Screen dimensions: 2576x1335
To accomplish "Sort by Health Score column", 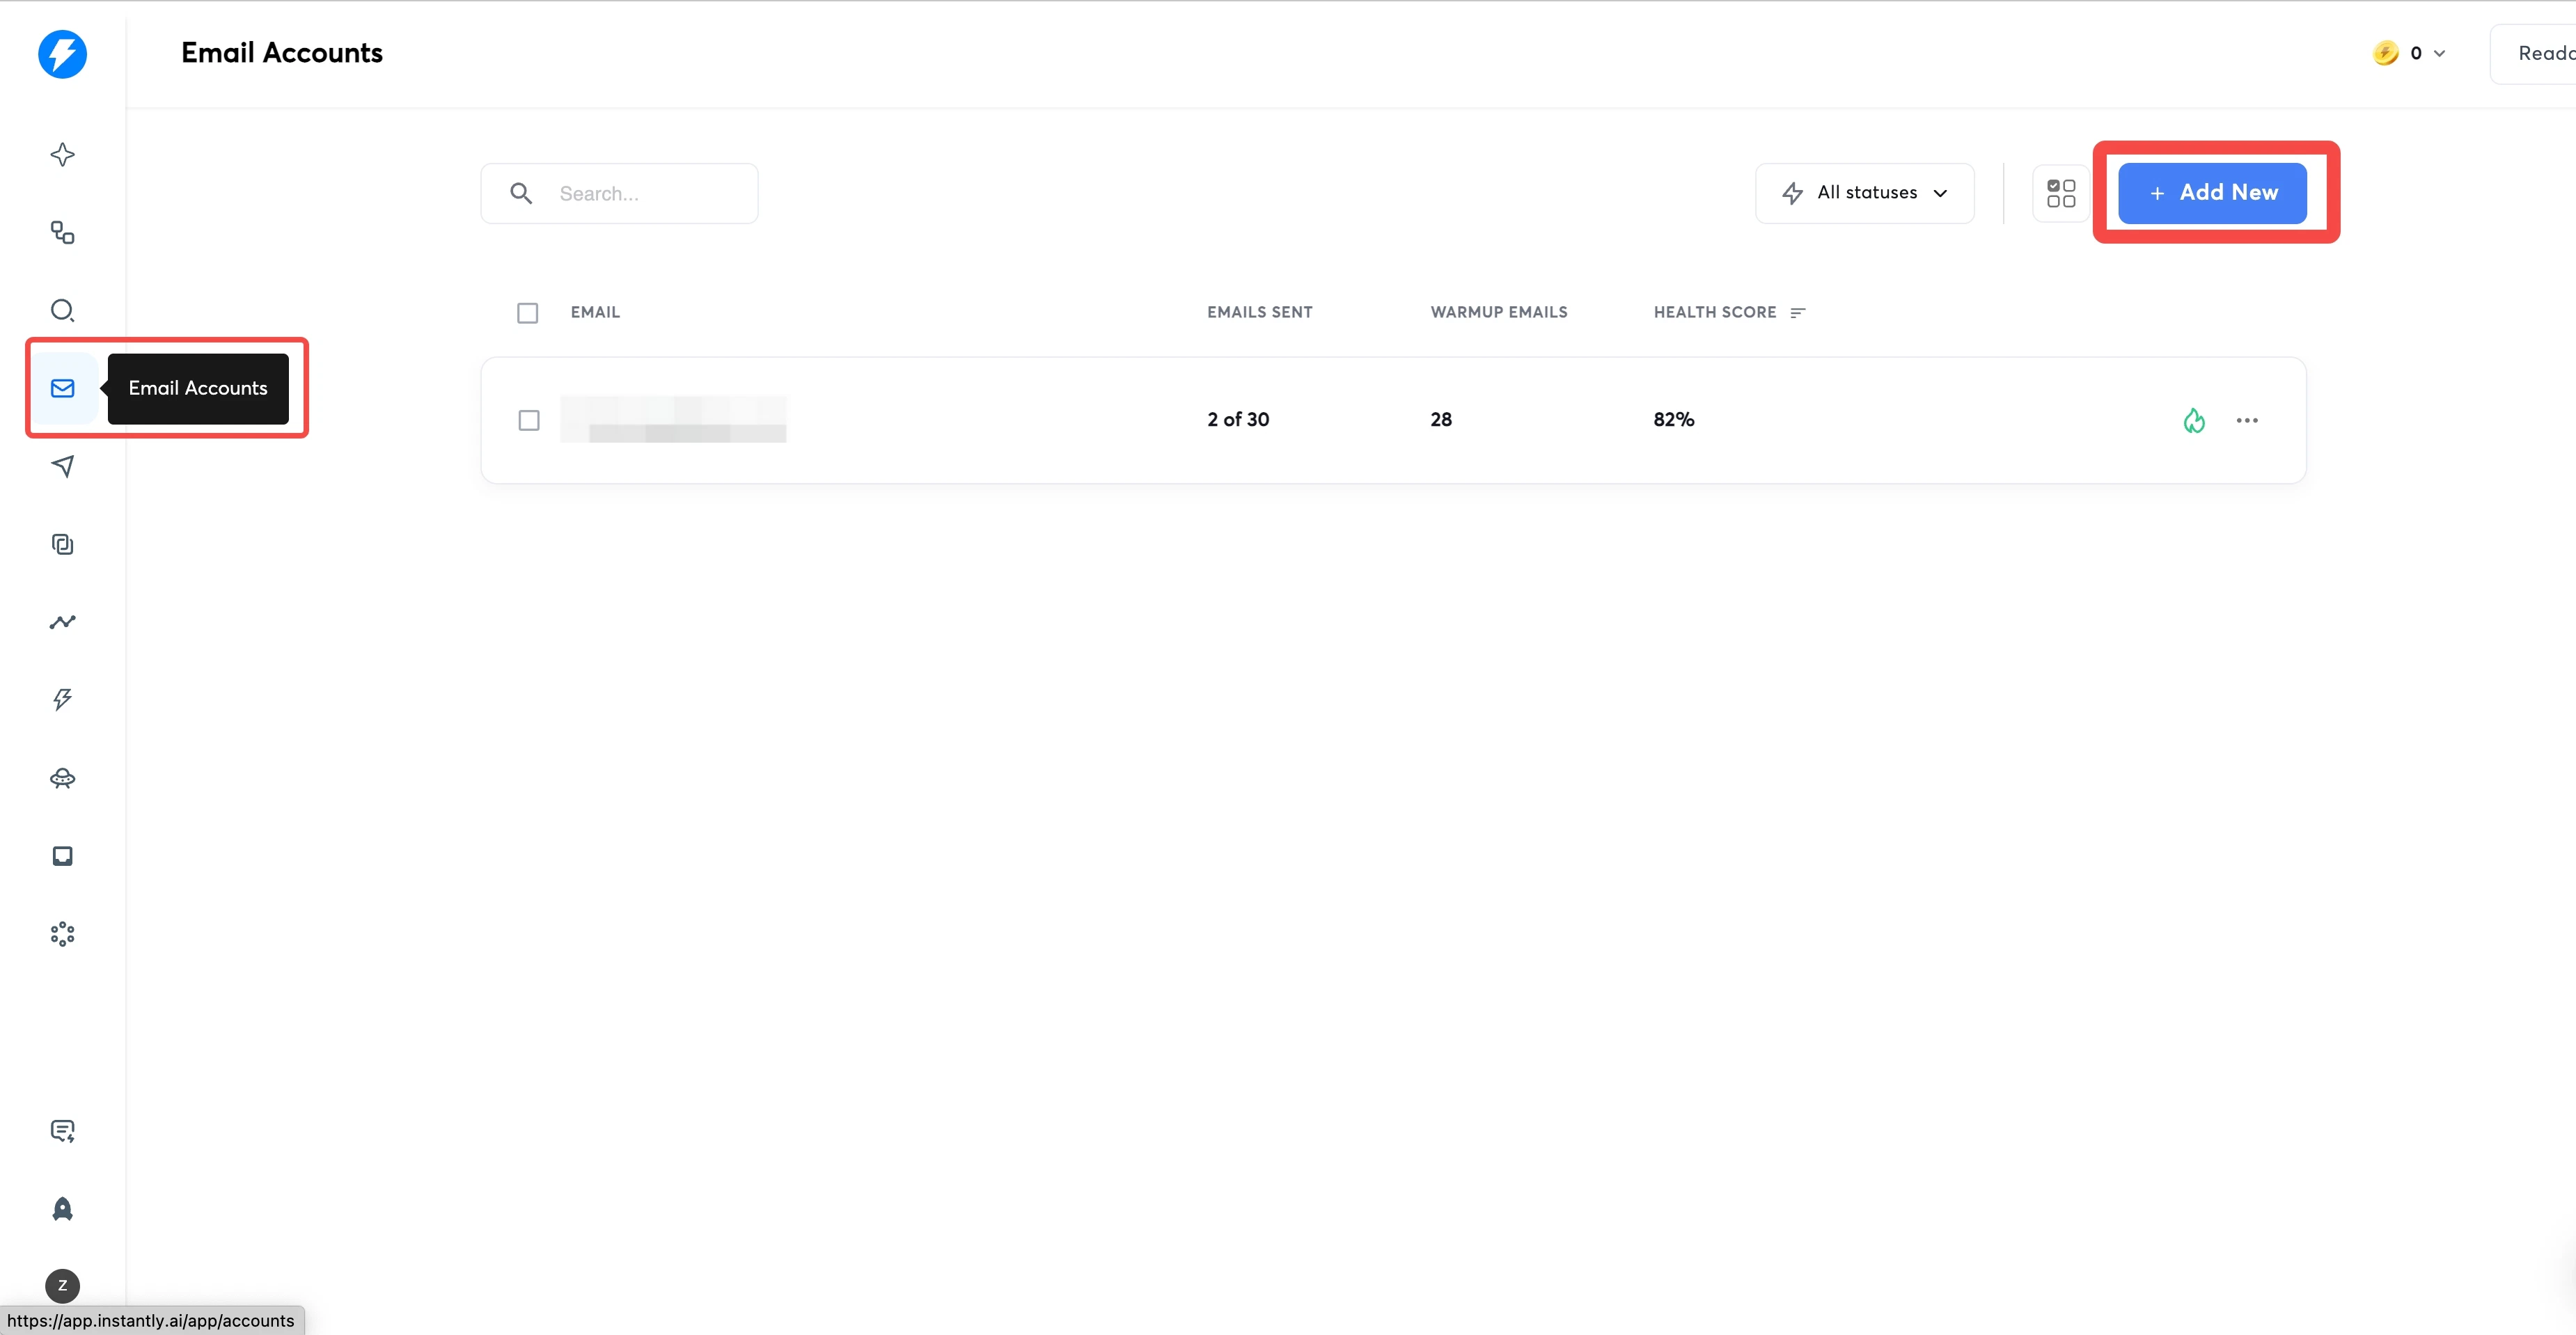I will pos(1797,312).
